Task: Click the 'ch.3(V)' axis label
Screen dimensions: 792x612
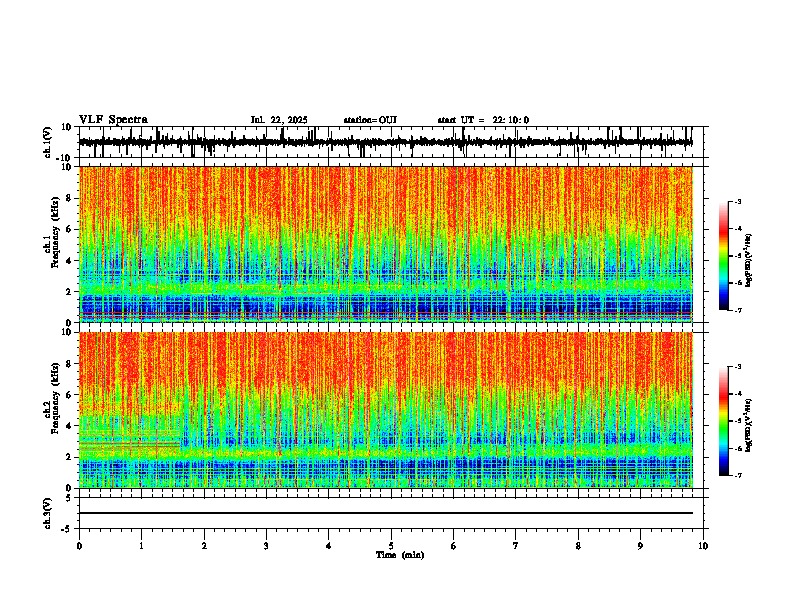Action: pyautogui.click(x=48, y=513)
